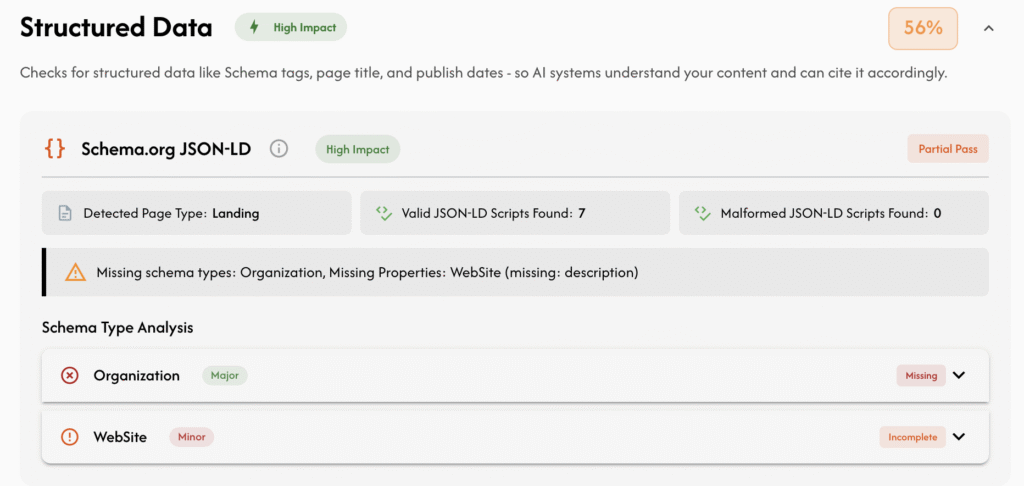Click the High Impact tag next to Schema.org JSON-LD
The width and height of the screenshot is (1024, 486).
357,149
